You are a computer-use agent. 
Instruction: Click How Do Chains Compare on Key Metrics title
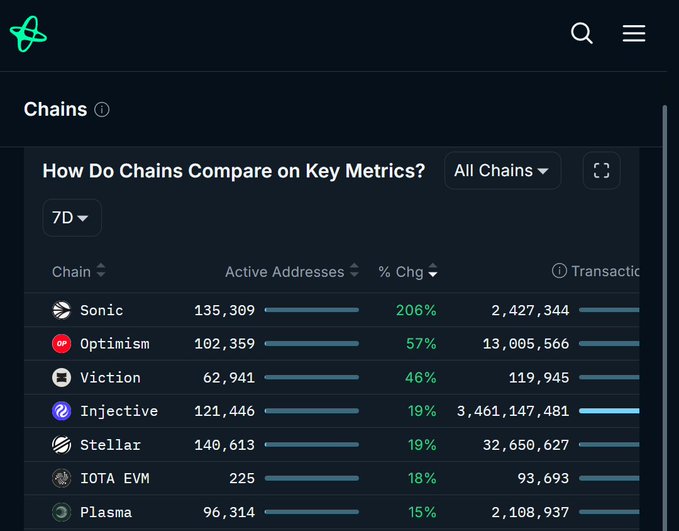234,171
